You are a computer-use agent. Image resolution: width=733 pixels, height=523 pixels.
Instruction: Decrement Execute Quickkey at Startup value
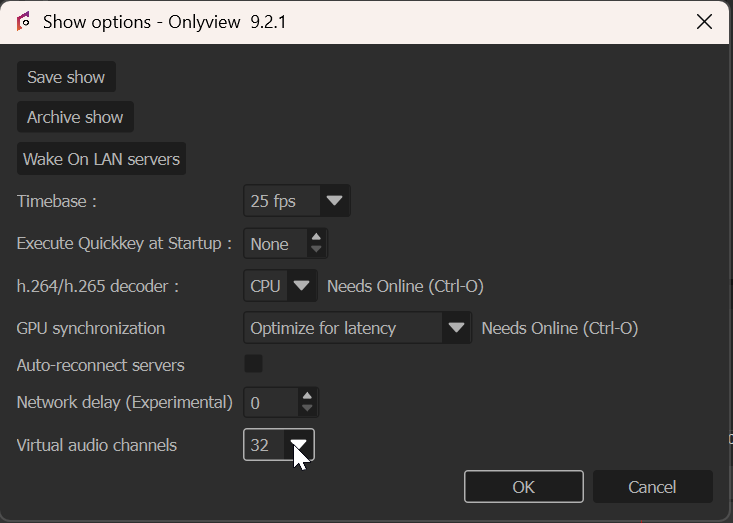tap(316, 250)
